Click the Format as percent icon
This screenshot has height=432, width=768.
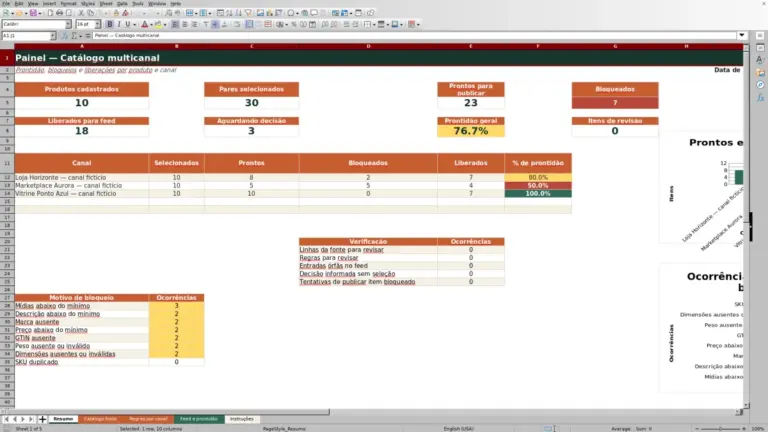(x=294, y=24)
